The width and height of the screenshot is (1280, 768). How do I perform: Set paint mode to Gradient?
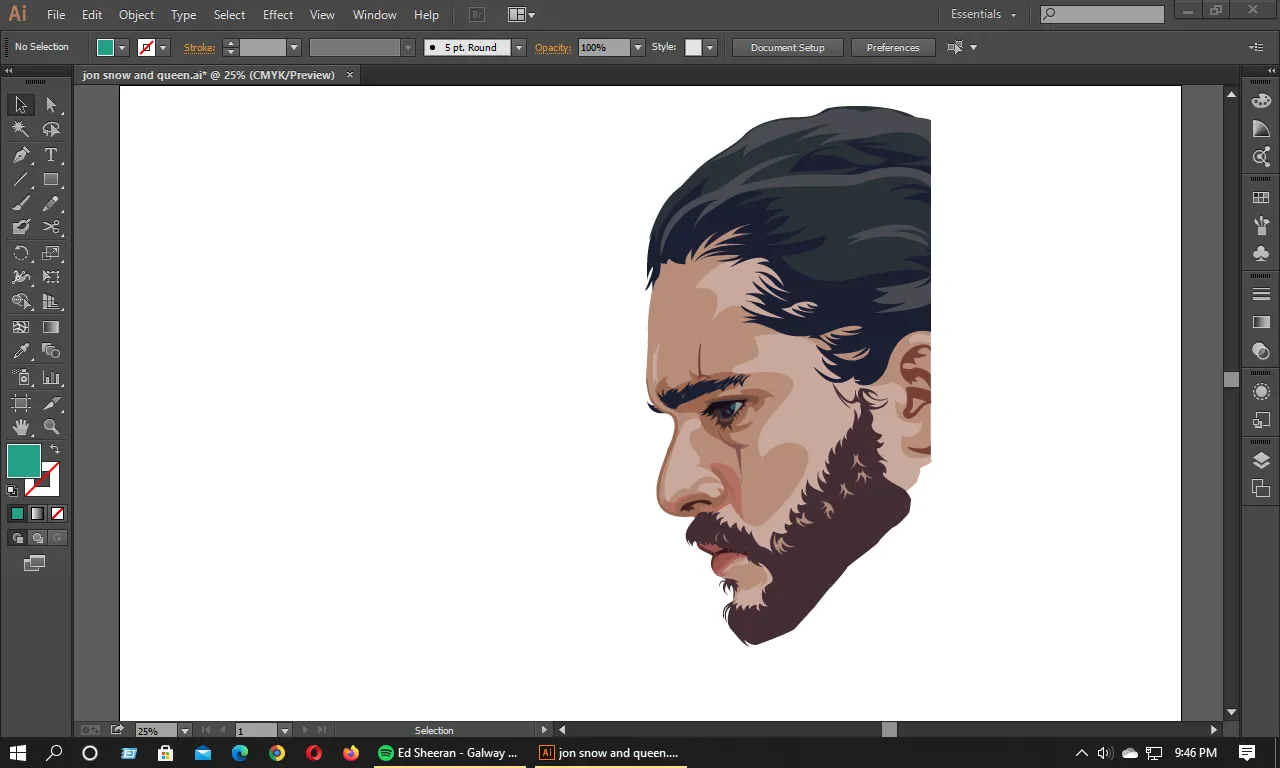point(37,514)
